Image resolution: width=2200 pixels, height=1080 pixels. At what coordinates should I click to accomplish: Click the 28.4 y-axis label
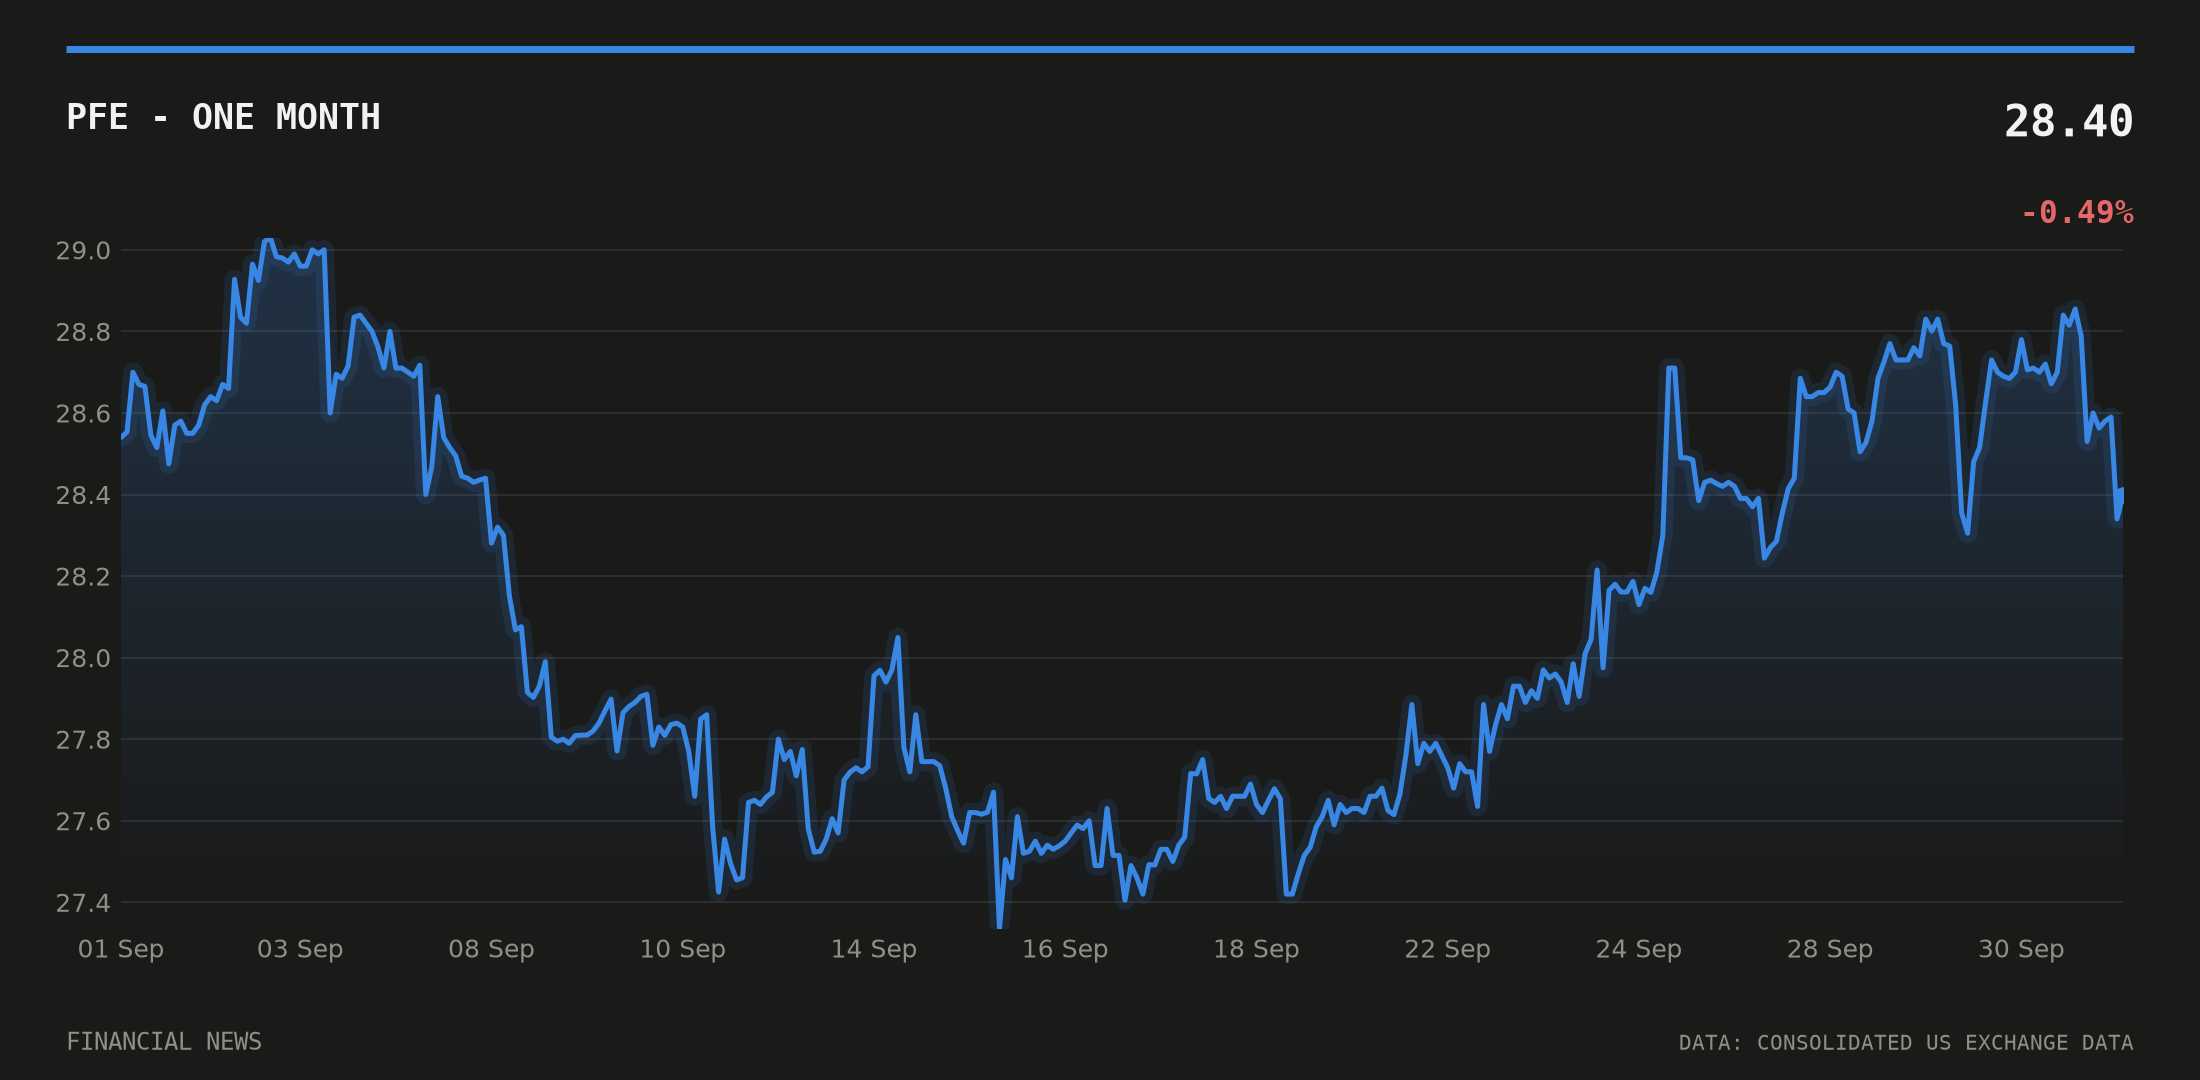pyautogui.click(x=83, y=495)
